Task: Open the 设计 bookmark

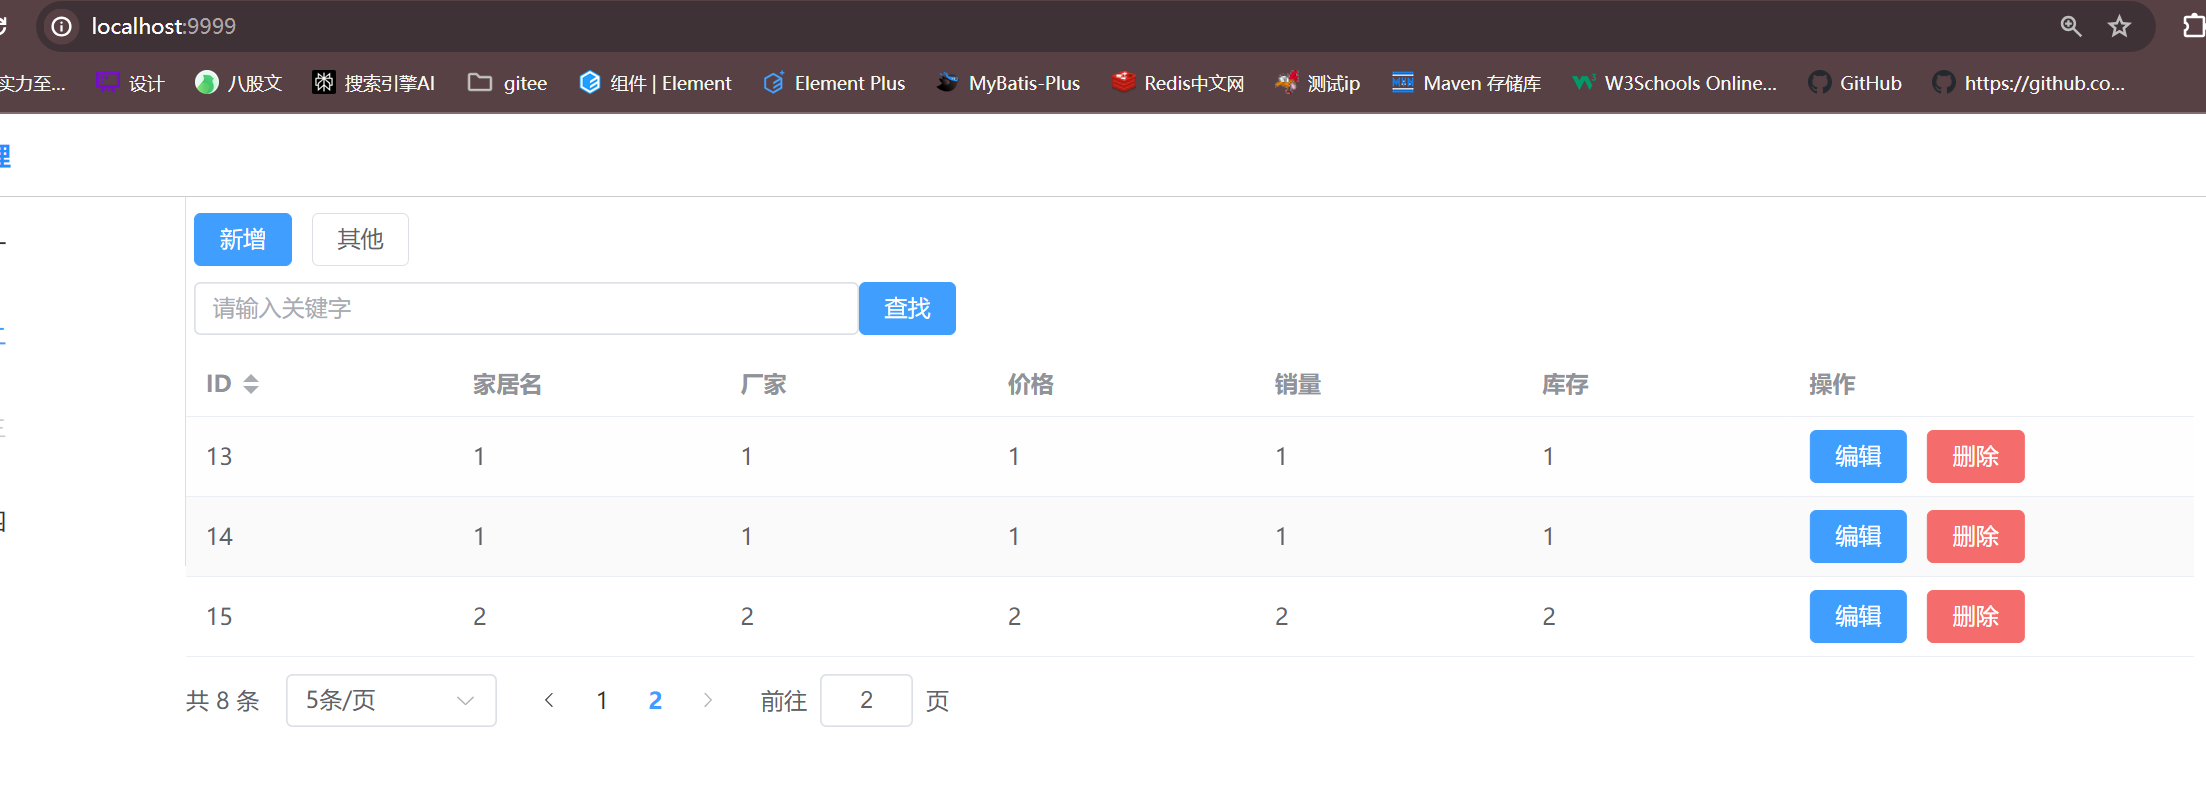Action: [130, 83]
